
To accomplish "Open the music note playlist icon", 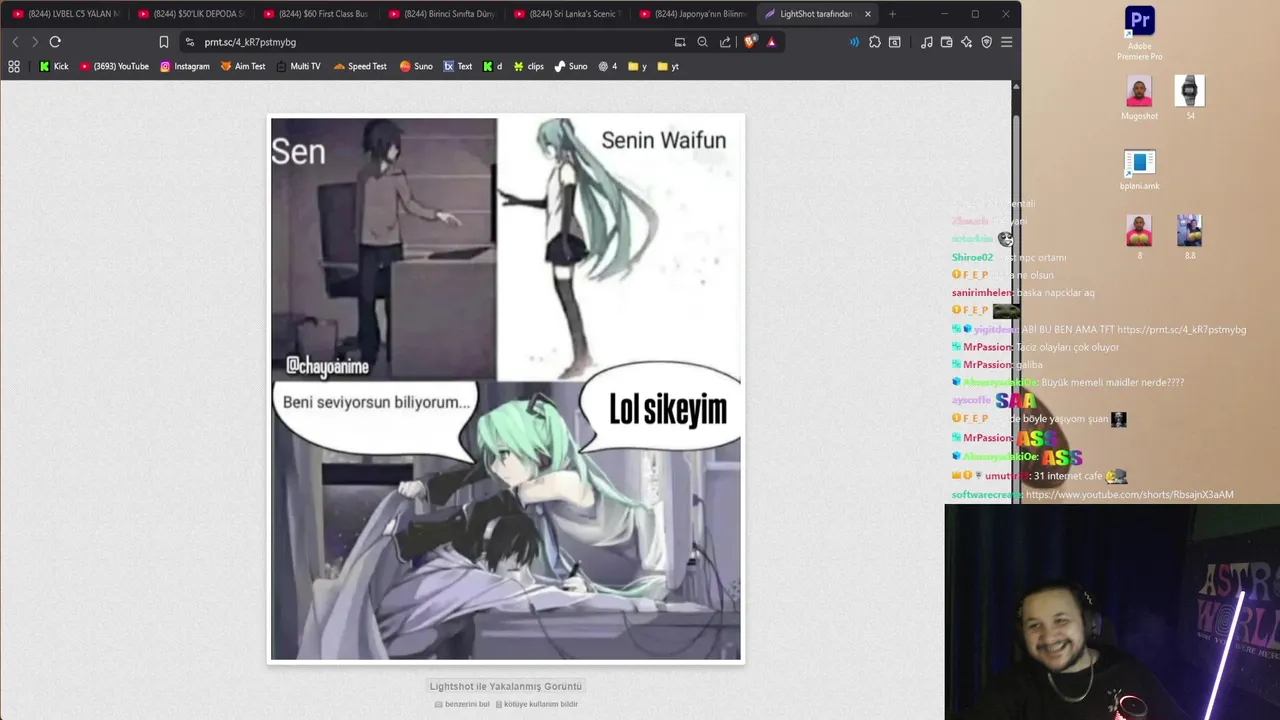I will [926, 42].
